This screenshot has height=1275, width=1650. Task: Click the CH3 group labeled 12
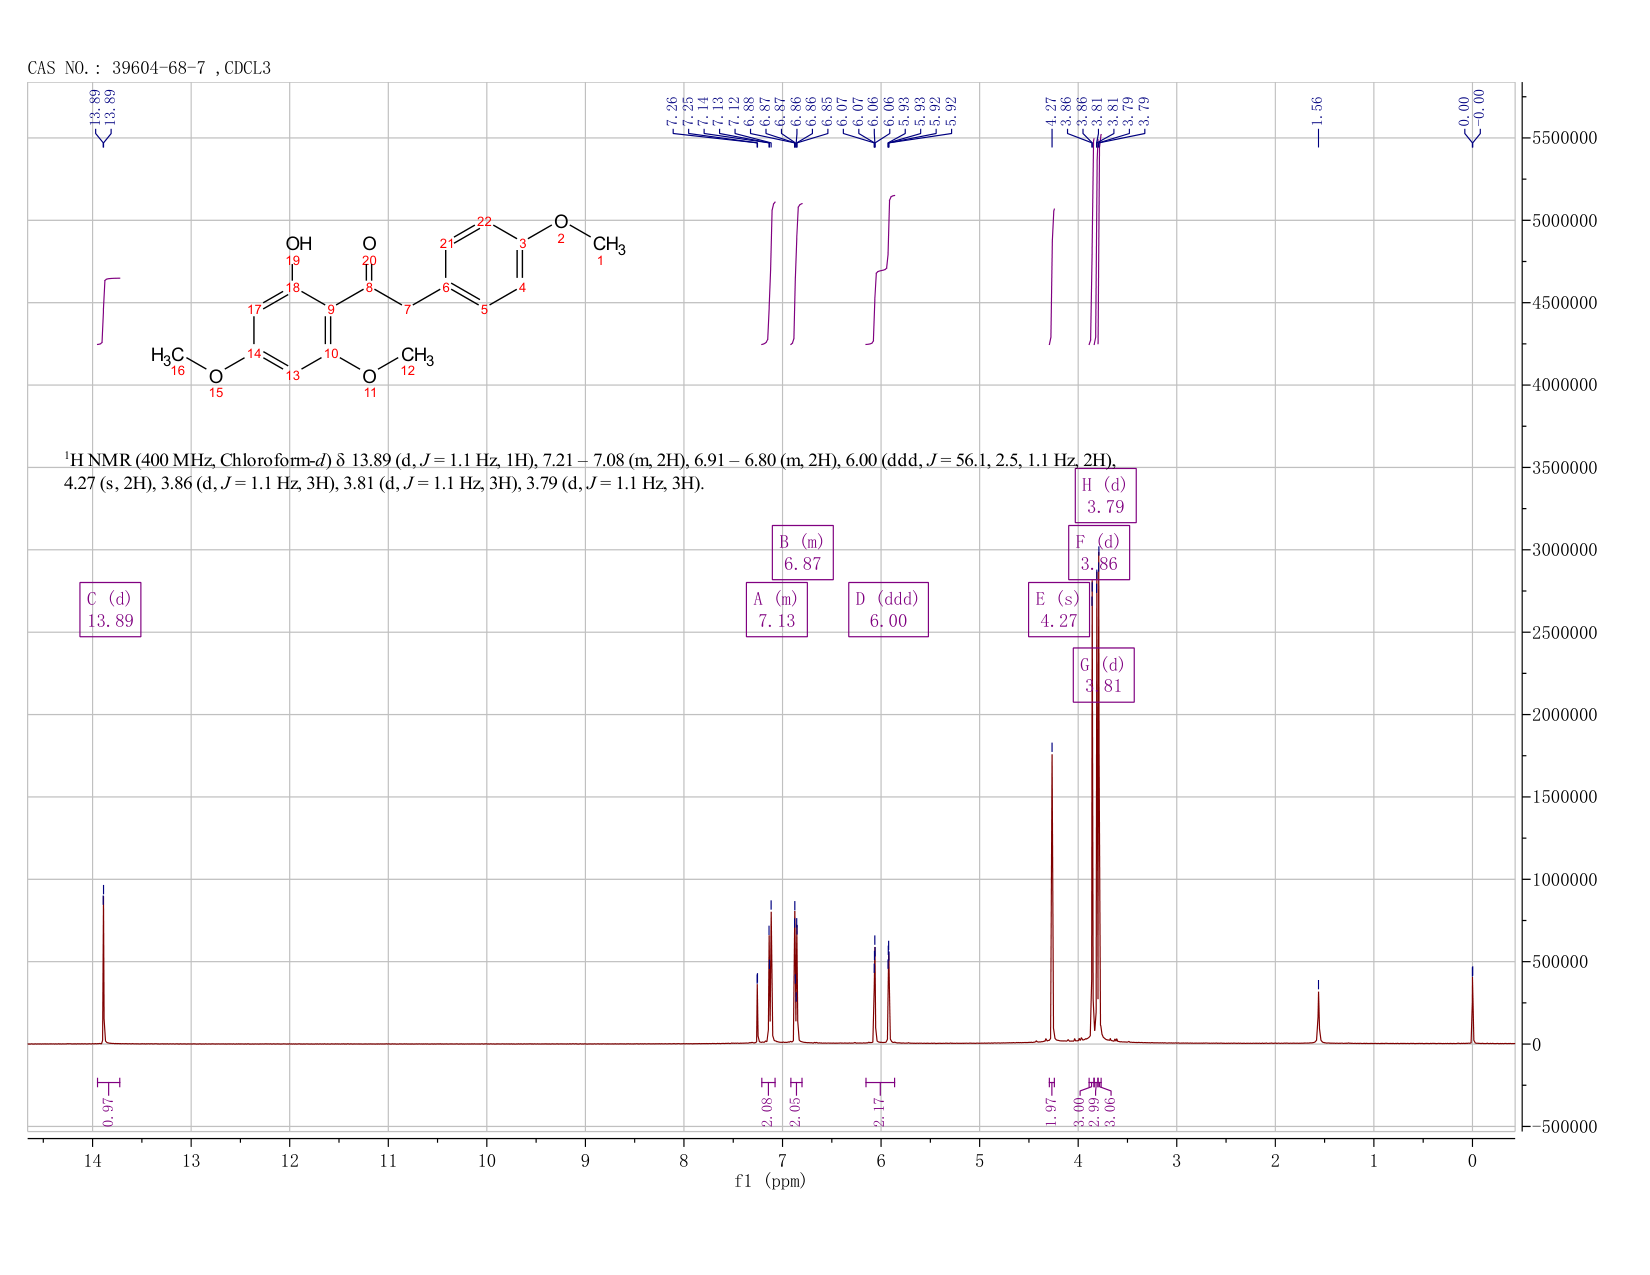(x=417, y=356)
